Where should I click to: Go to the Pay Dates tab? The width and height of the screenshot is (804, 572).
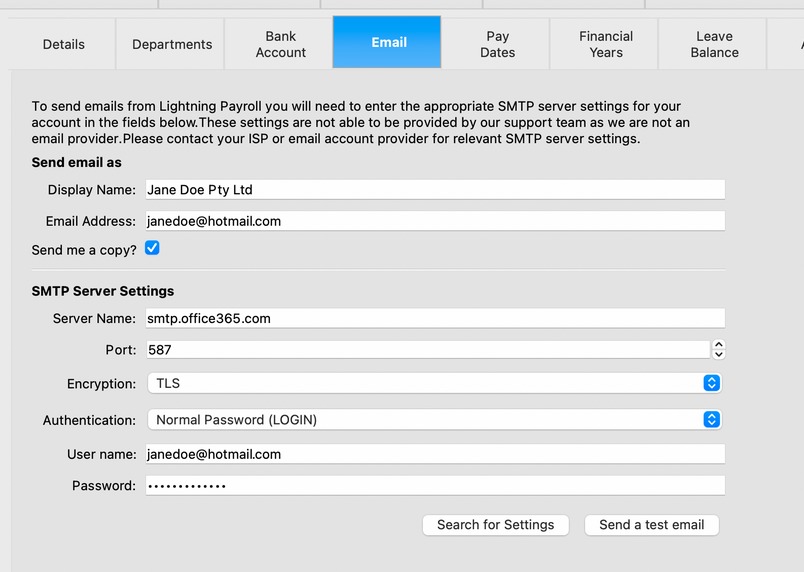click(497, 44)
